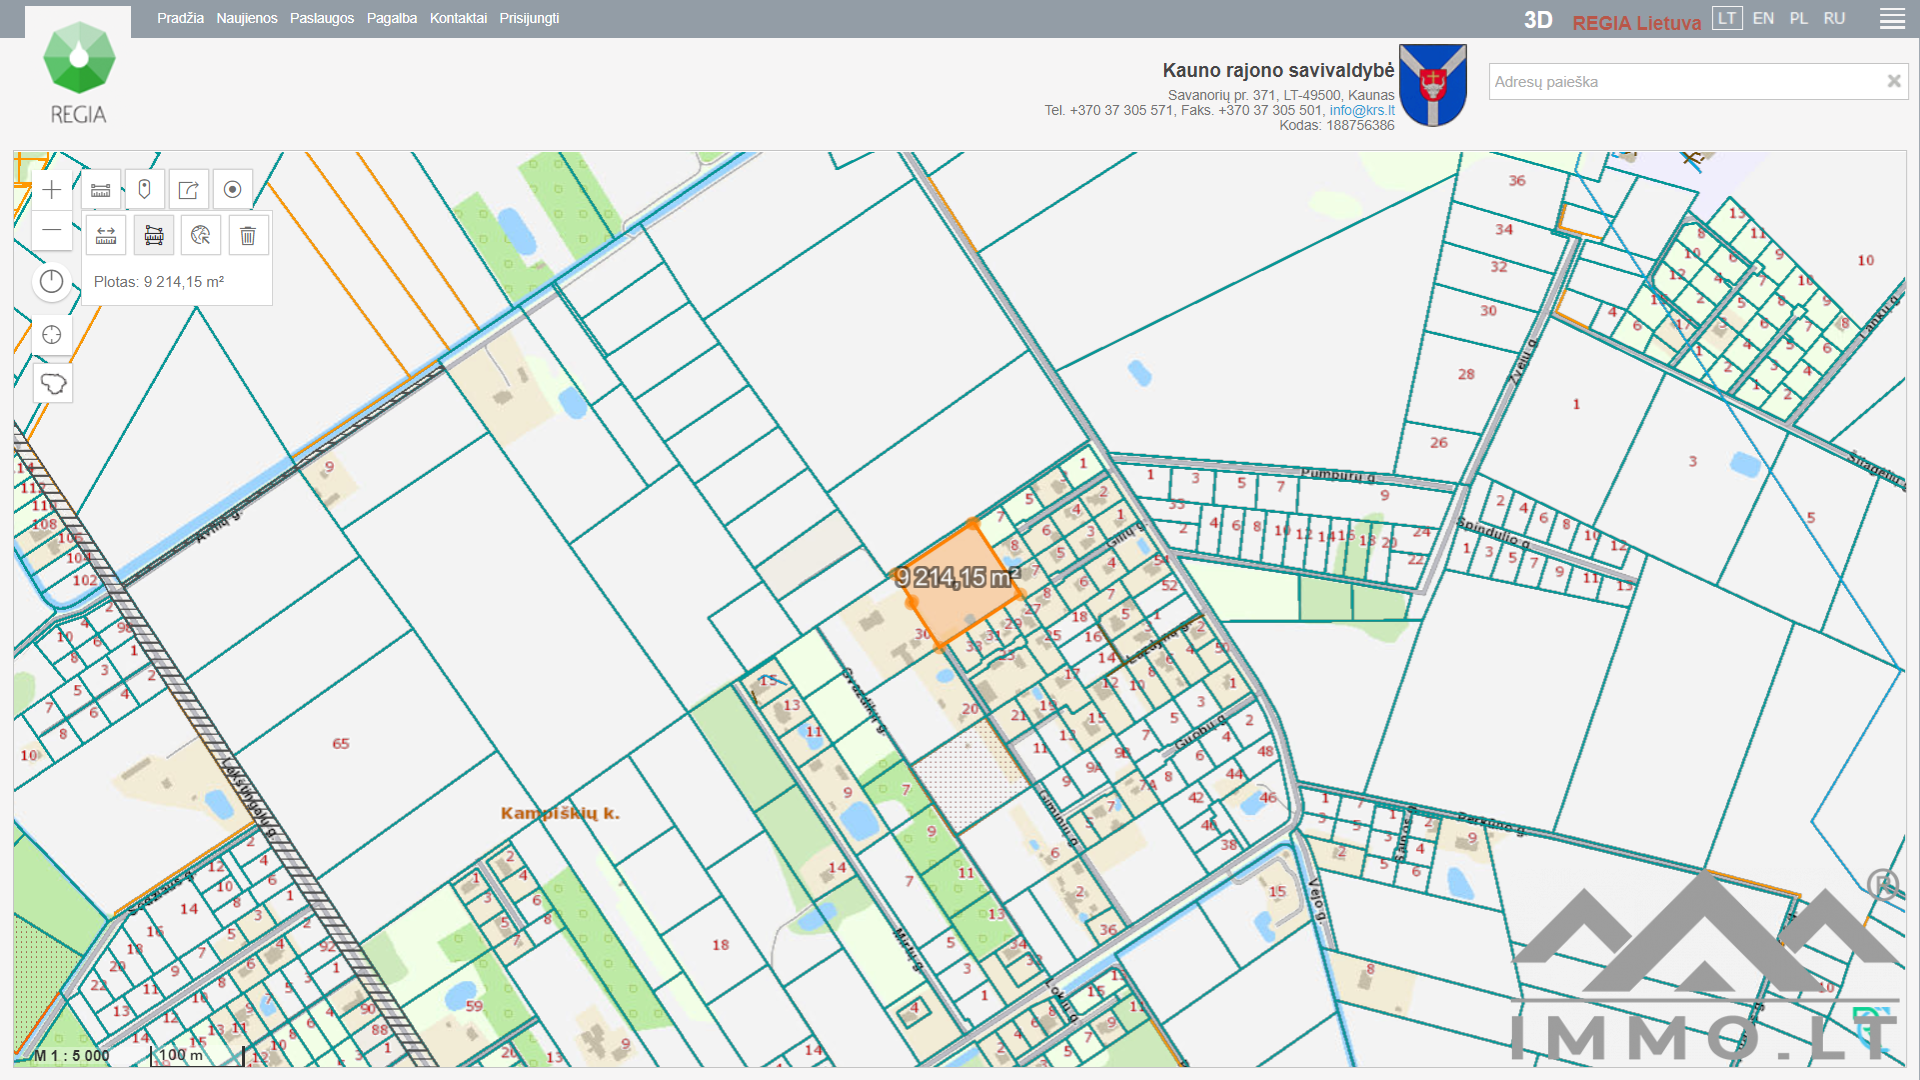Open REGIA Lietuva link
1920x1080 pixels.
(1636, 23)
